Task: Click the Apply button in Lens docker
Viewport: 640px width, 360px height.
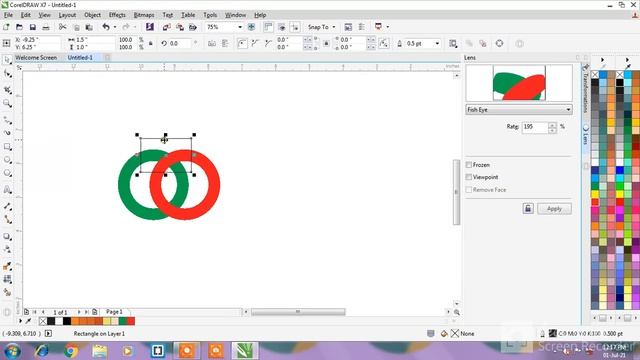Action: [x=554, y=209]
